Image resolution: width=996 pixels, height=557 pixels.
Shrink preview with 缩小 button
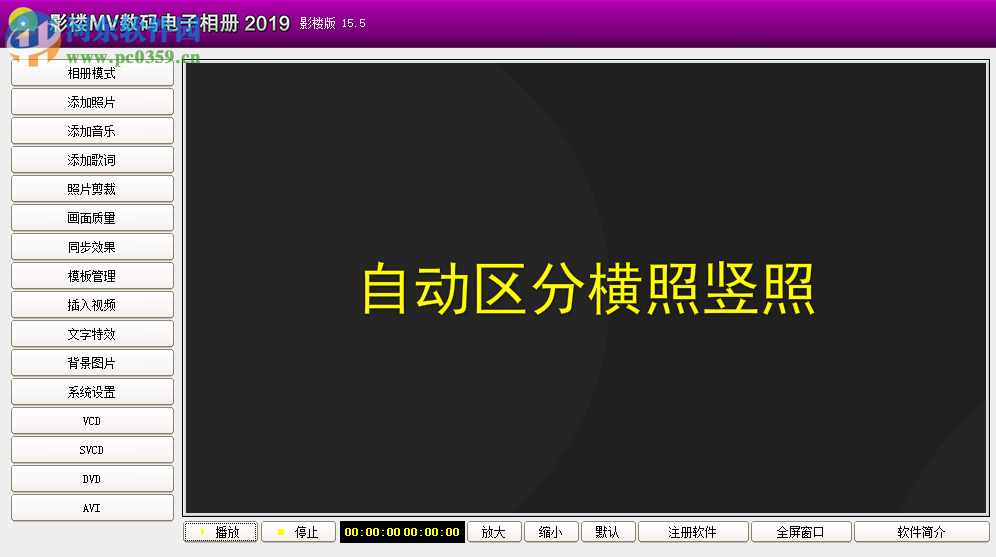coord(551,532)
